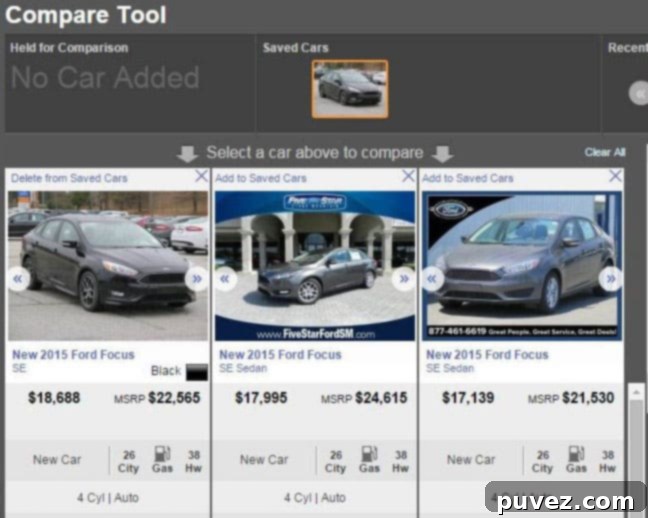Image resolution: width=648 pixels, height=518 pixels.
Task: Click the MSRP $22,565 value
Action: click(174, 398)
